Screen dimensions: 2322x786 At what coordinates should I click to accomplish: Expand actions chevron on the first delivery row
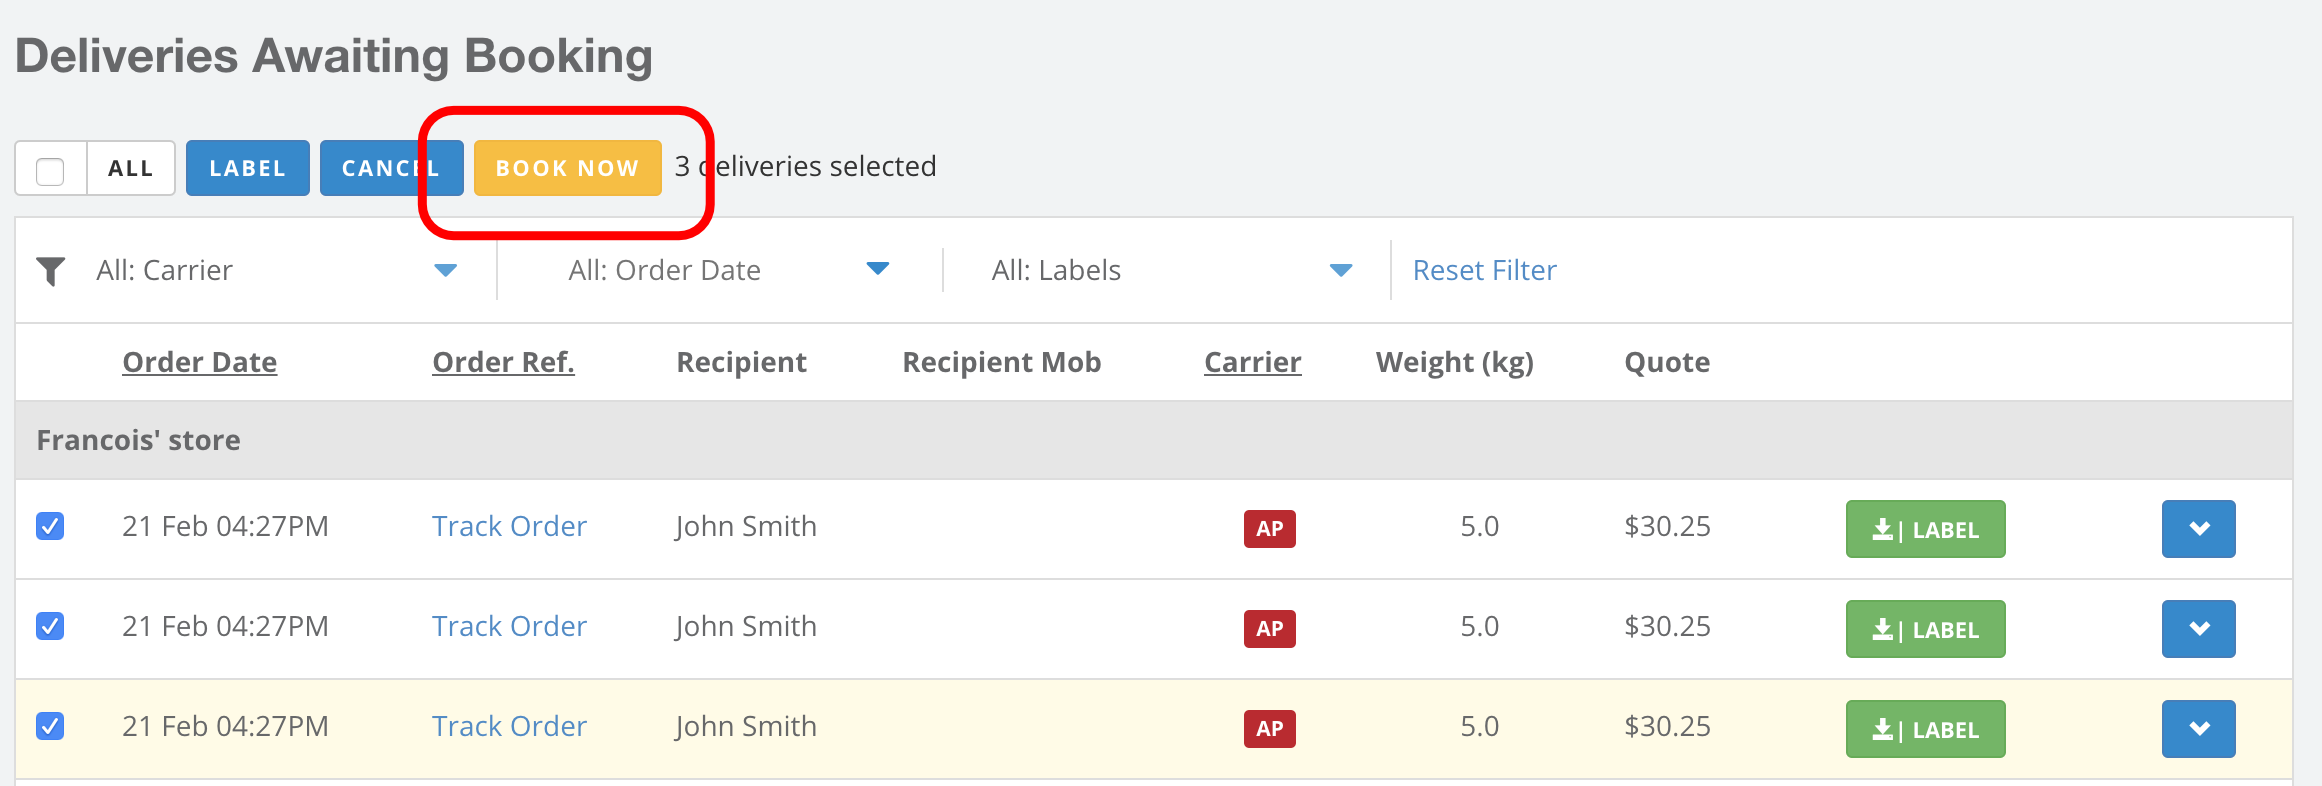pos(2197,529)
